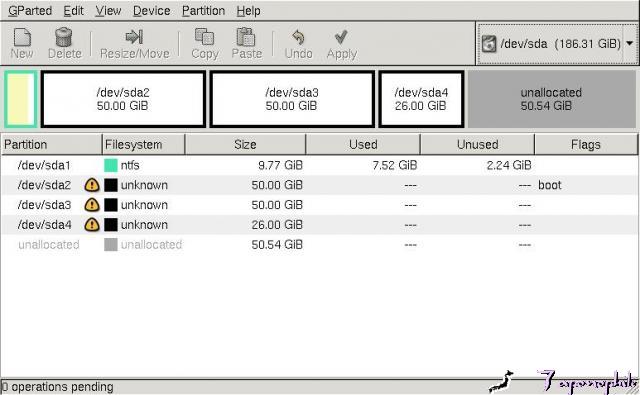This screenshot has height=395, width=640.
Task: Click the warning icon next to /dev/sda4
Action: pos(92,224)
